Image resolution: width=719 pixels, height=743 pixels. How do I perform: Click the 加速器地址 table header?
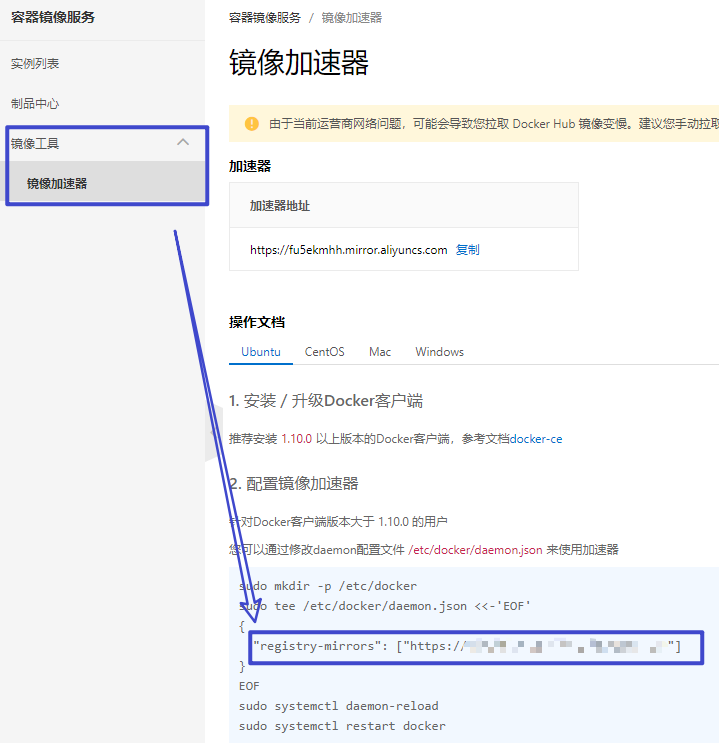[x=280, y=205]
